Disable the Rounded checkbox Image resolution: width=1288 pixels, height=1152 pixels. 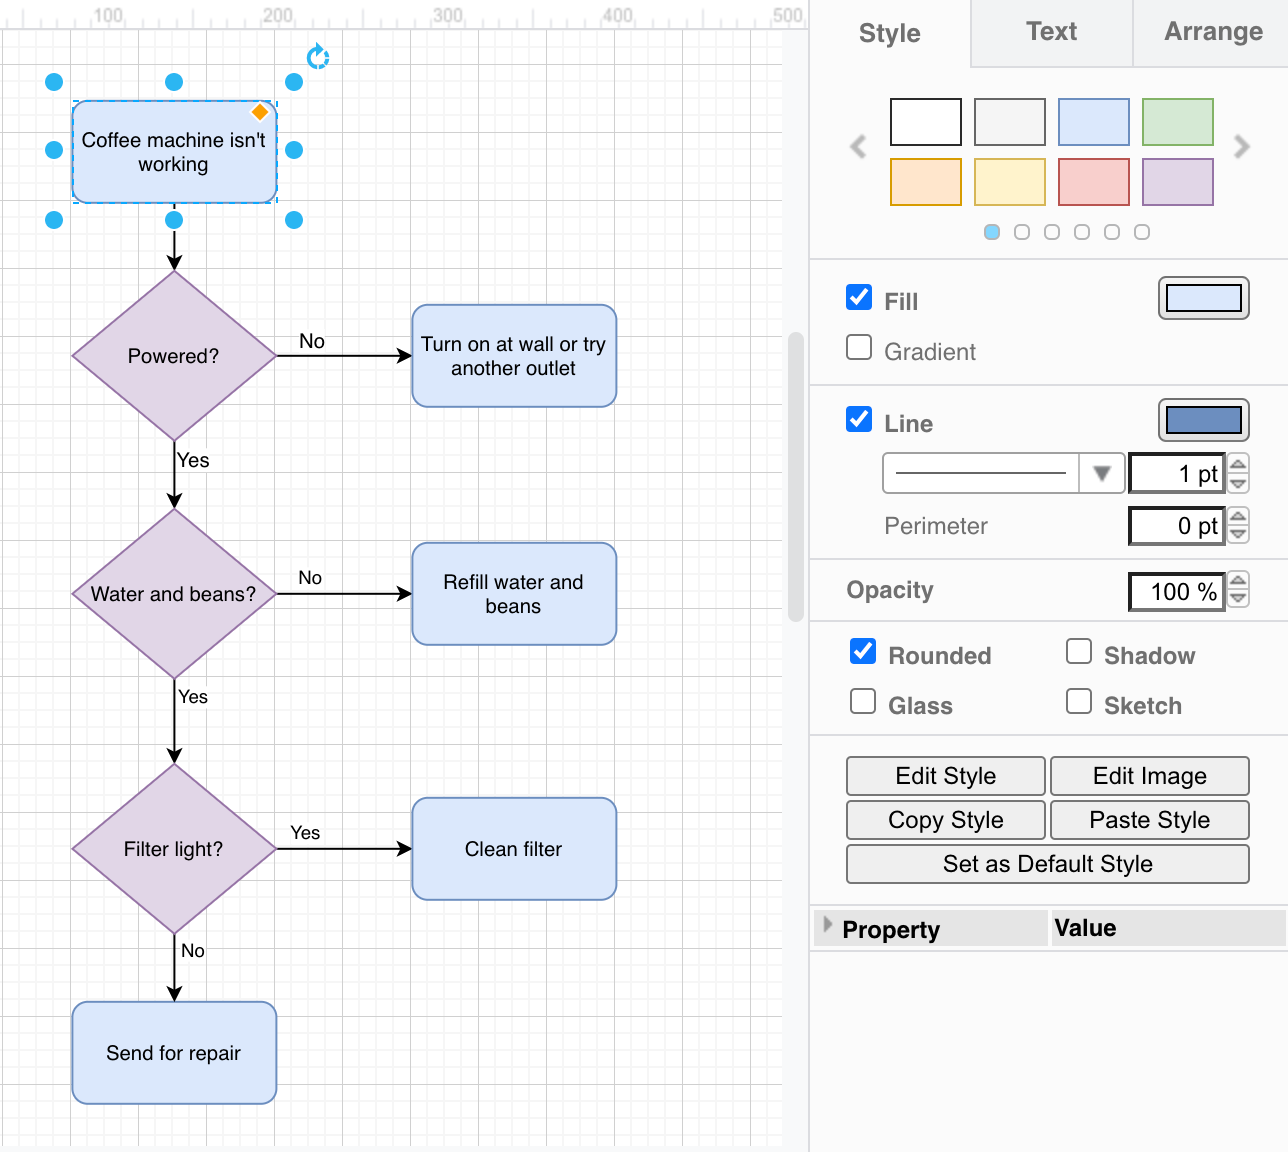pyautogui.click(x=862, y=651)
